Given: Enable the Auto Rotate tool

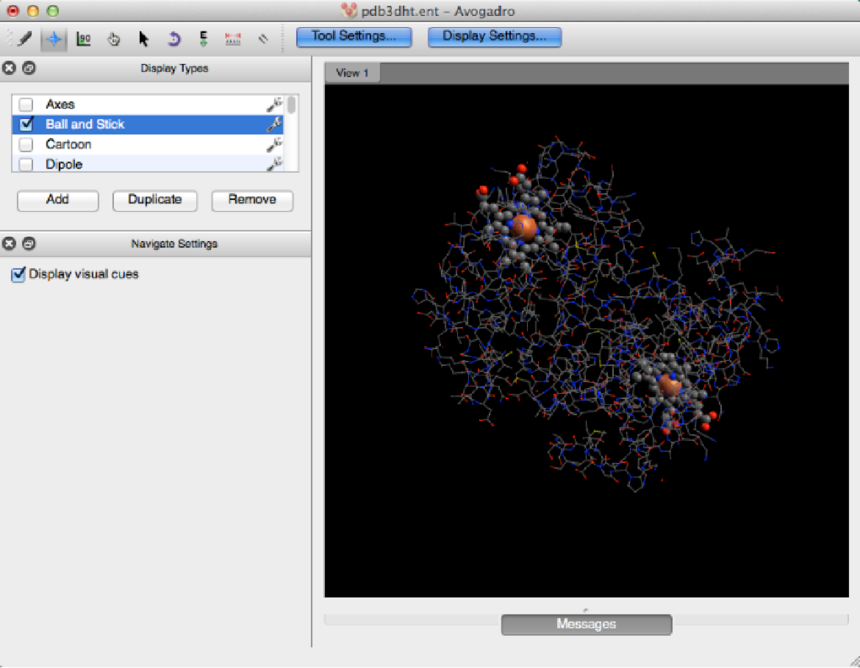Looking at the screenshot, I should (173, 39).
